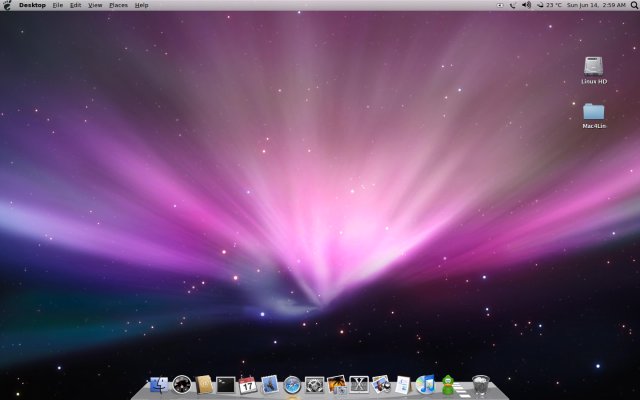The height and width of the screenshot is (400, 640).
Task: Launch the Dashboard gauge icon in dock
Action: tap(181, 384)
